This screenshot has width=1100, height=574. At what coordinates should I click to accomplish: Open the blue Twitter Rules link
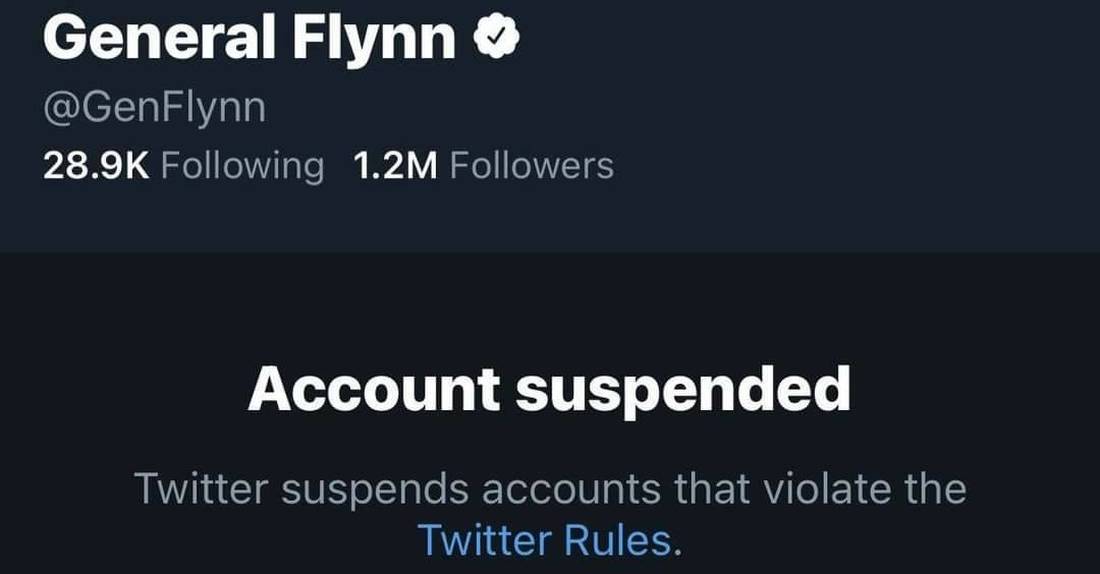click(x=547, y=541)
